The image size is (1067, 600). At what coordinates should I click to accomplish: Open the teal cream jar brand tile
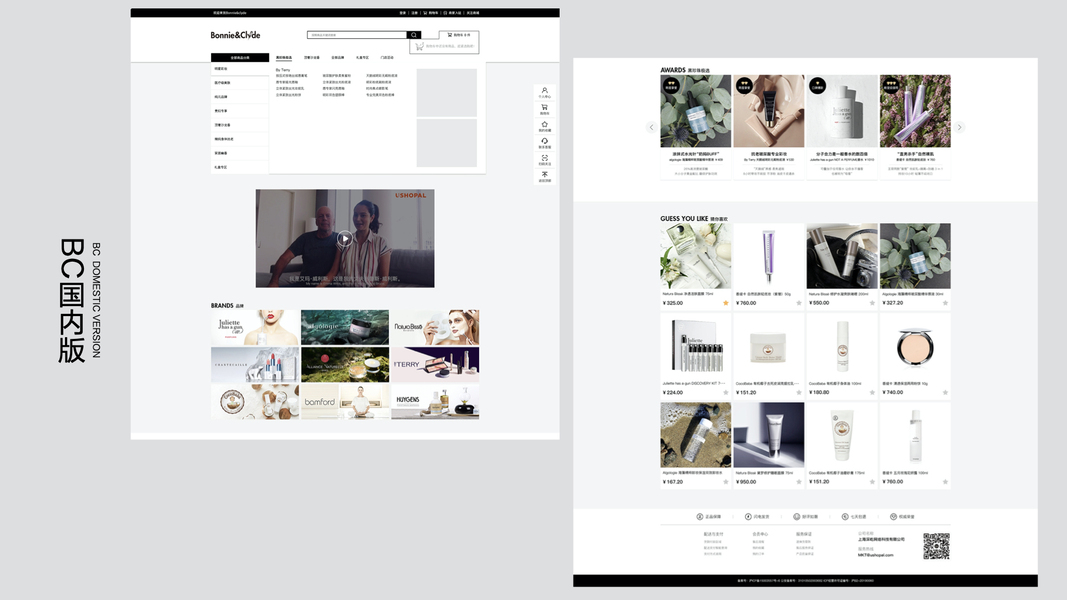coord(345,327)
